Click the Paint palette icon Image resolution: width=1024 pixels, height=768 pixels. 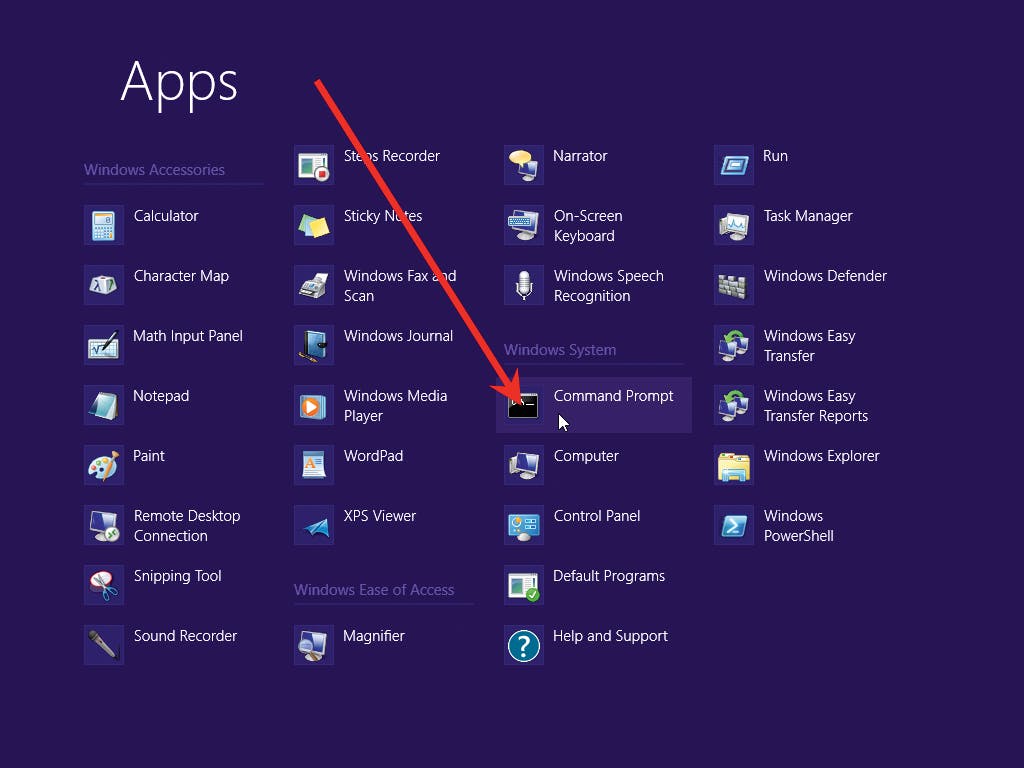click(104, 466)
